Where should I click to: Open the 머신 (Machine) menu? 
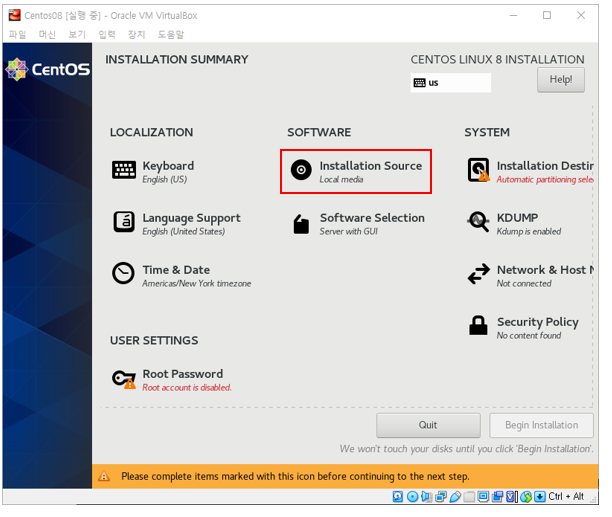click(x=47, y=34)
